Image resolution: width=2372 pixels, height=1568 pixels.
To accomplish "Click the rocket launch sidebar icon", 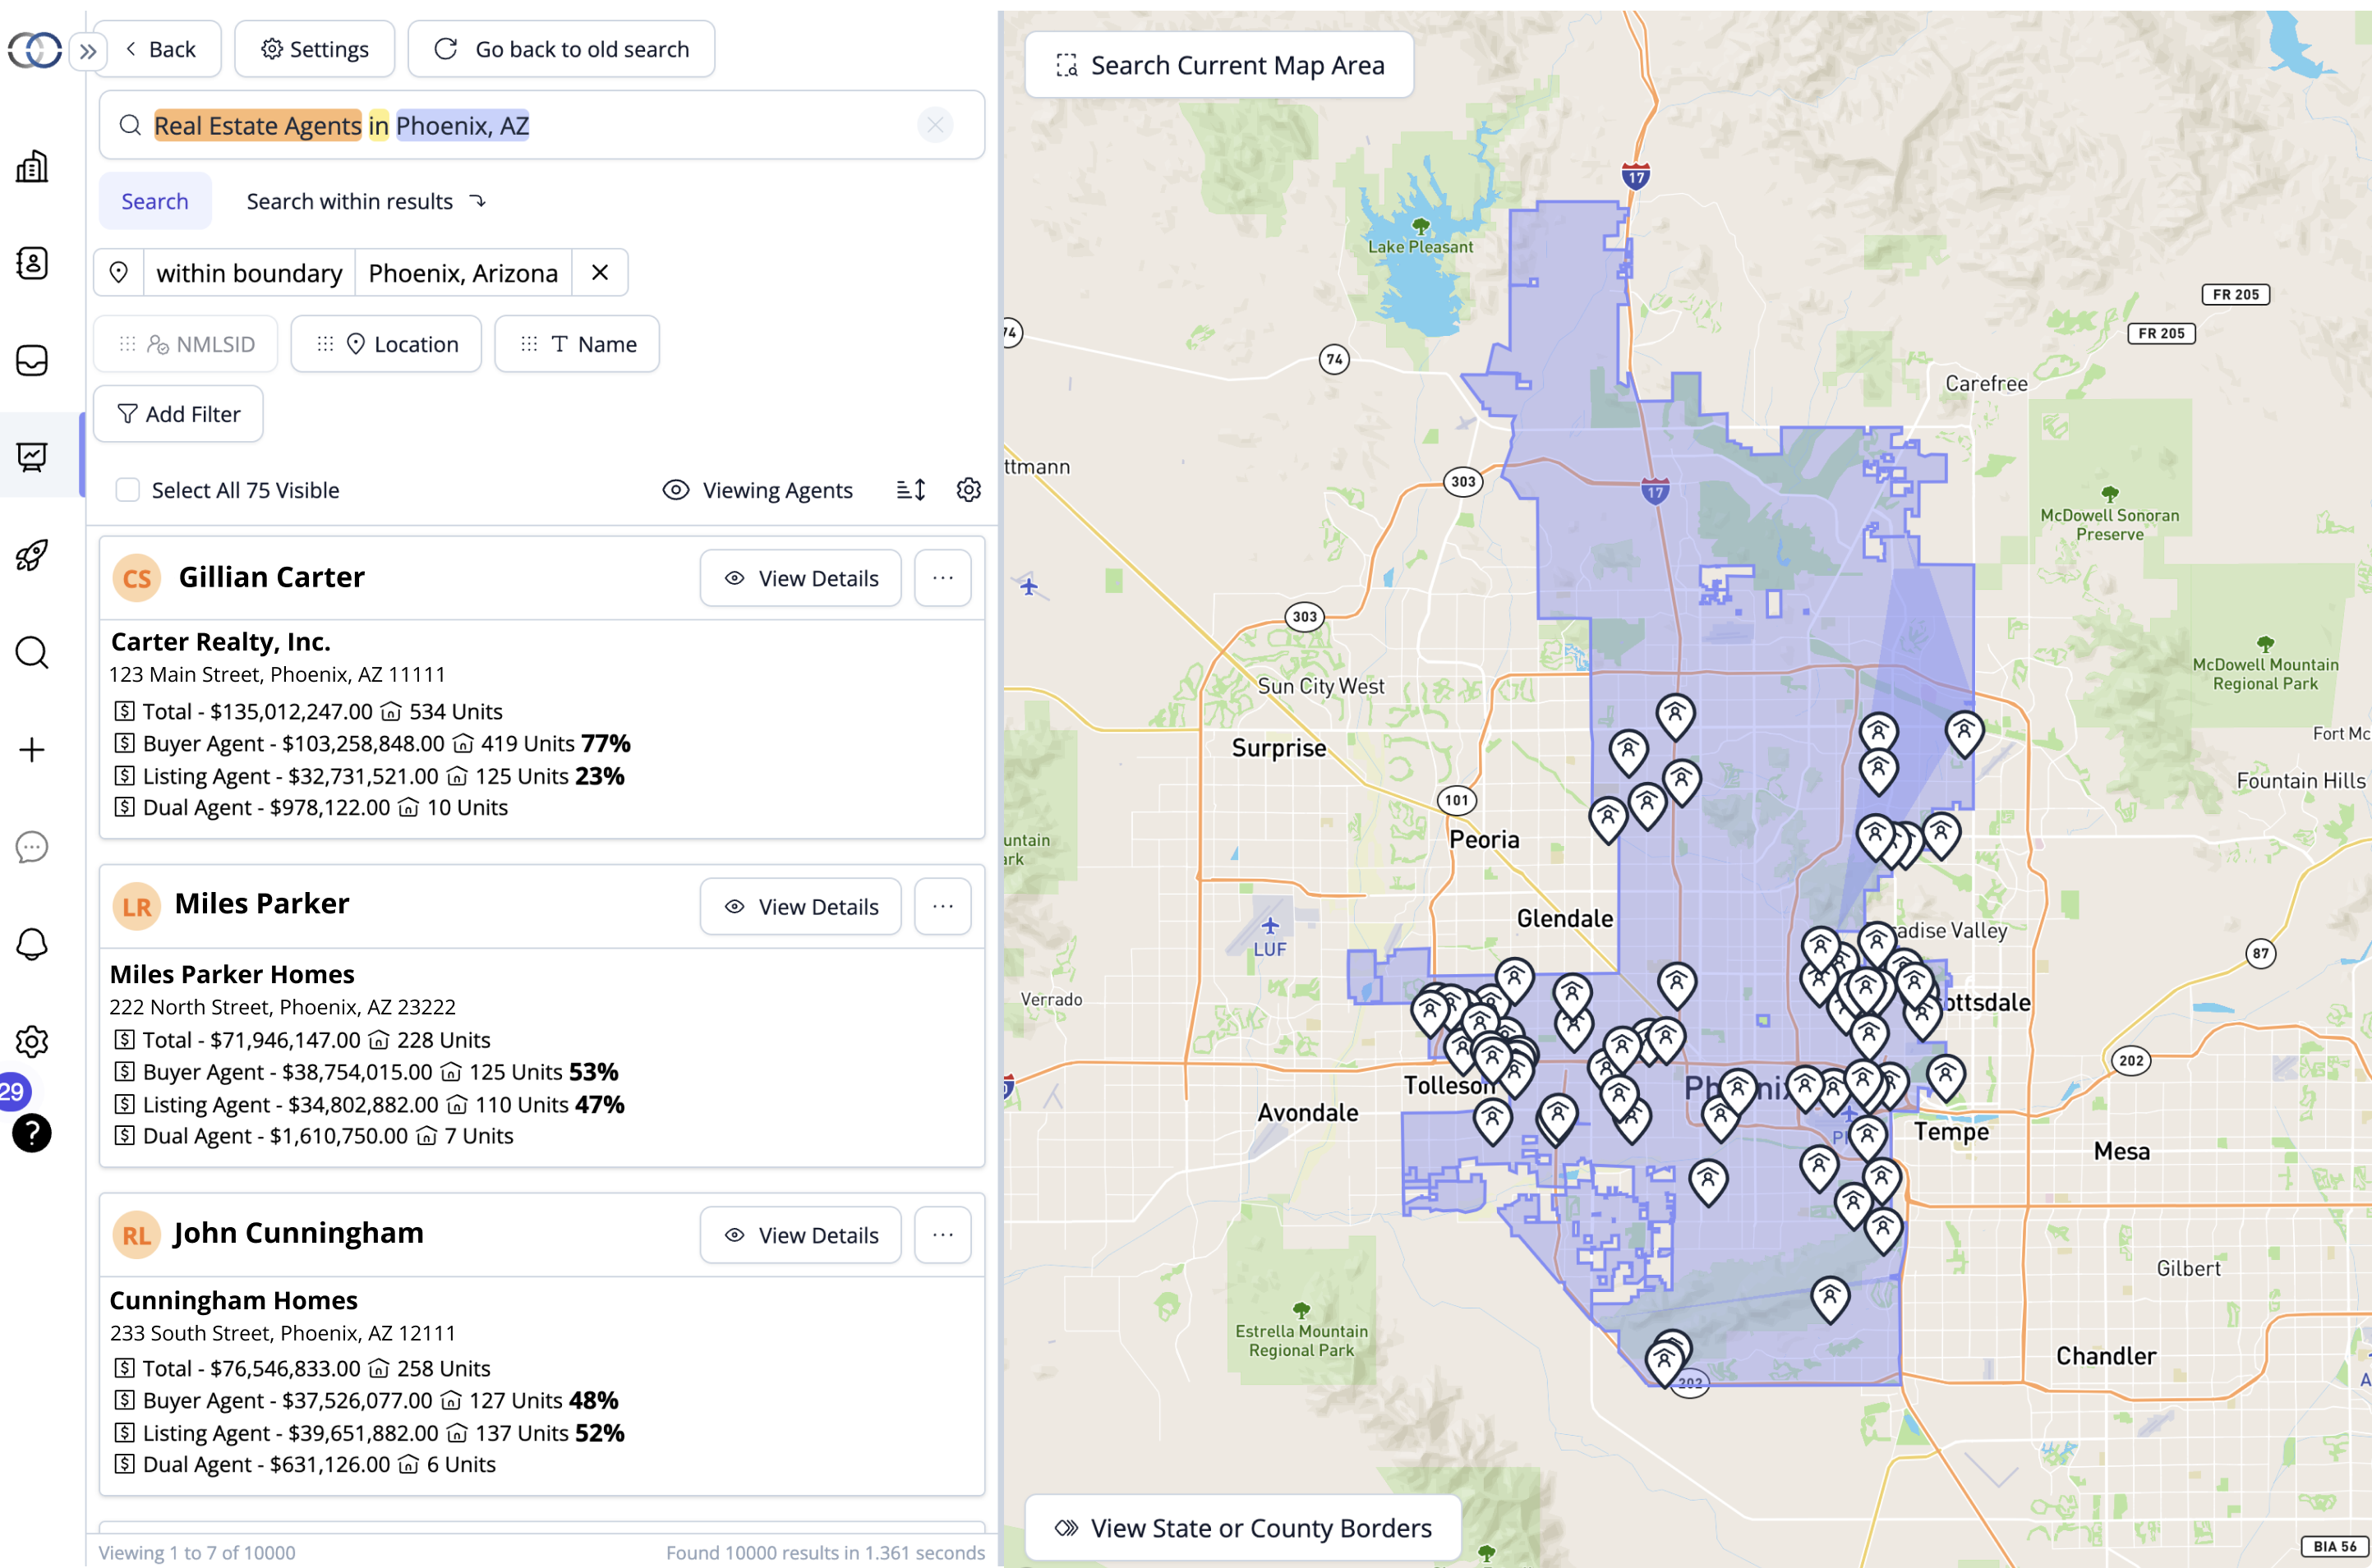I will pyautogui.click(x=32, y=555).
